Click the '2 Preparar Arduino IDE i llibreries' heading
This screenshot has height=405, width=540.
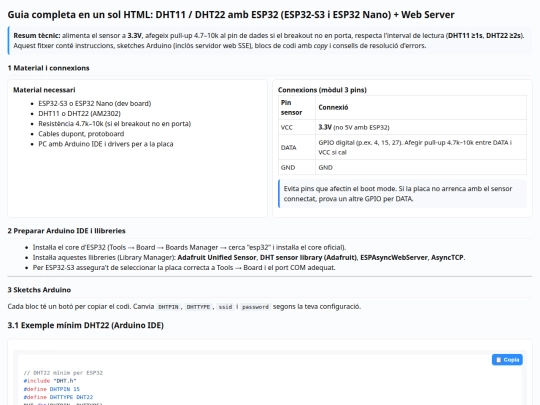[66, 231]
